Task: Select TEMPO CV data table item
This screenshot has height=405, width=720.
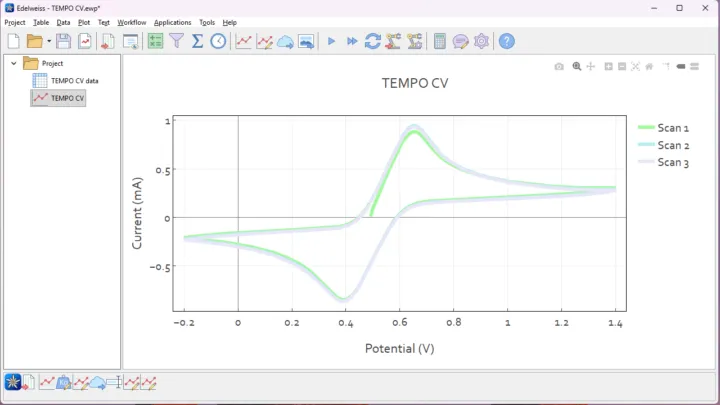Action: (74, 80)
